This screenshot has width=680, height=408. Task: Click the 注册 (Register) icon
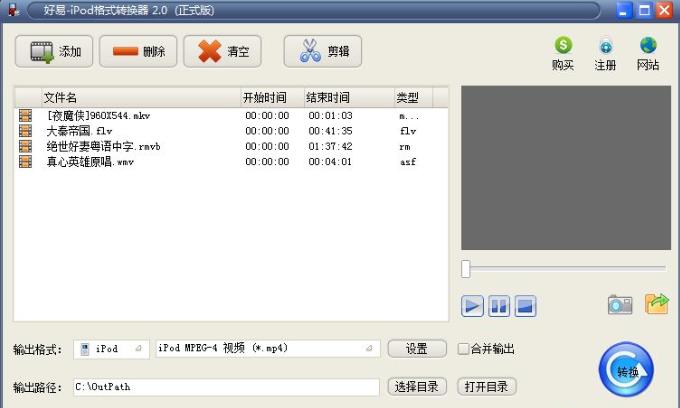coord(605,54)
